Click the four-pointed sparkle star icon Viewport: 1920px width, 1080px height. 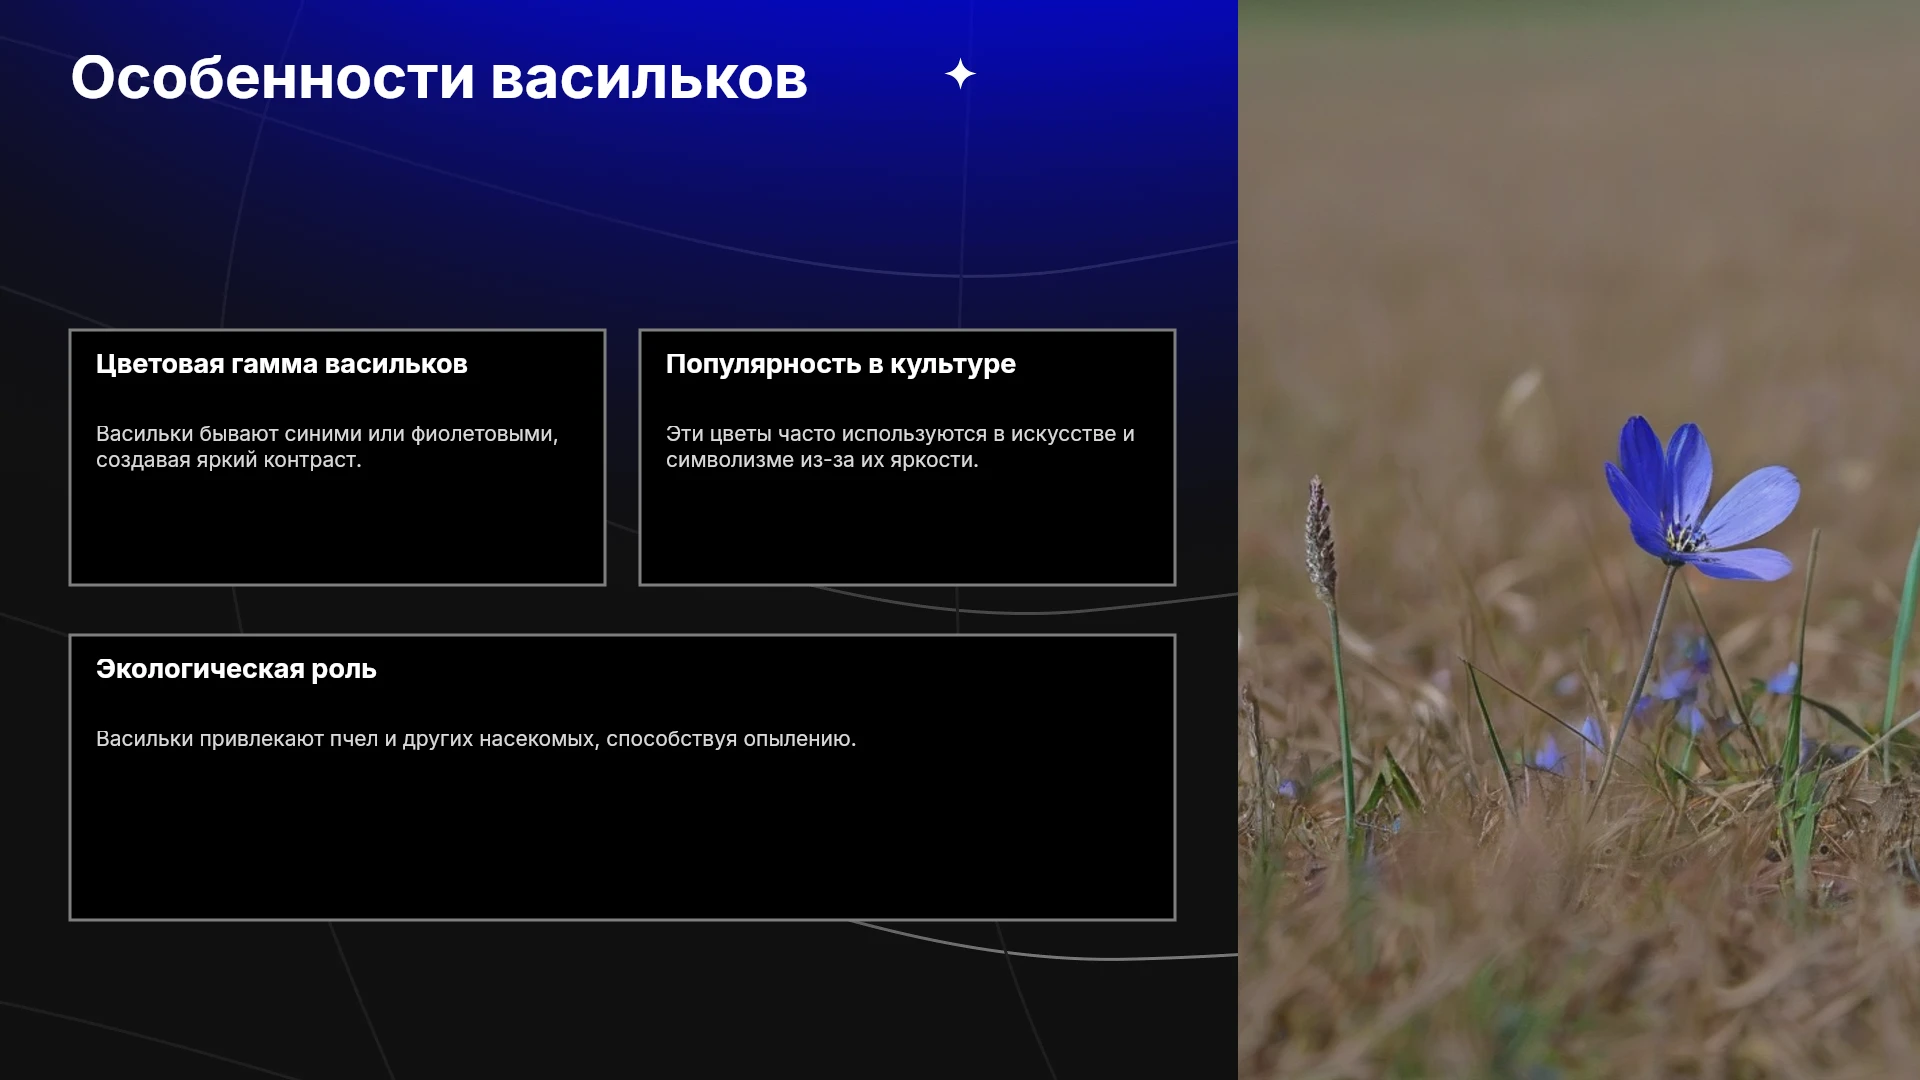tap(960, 74)
